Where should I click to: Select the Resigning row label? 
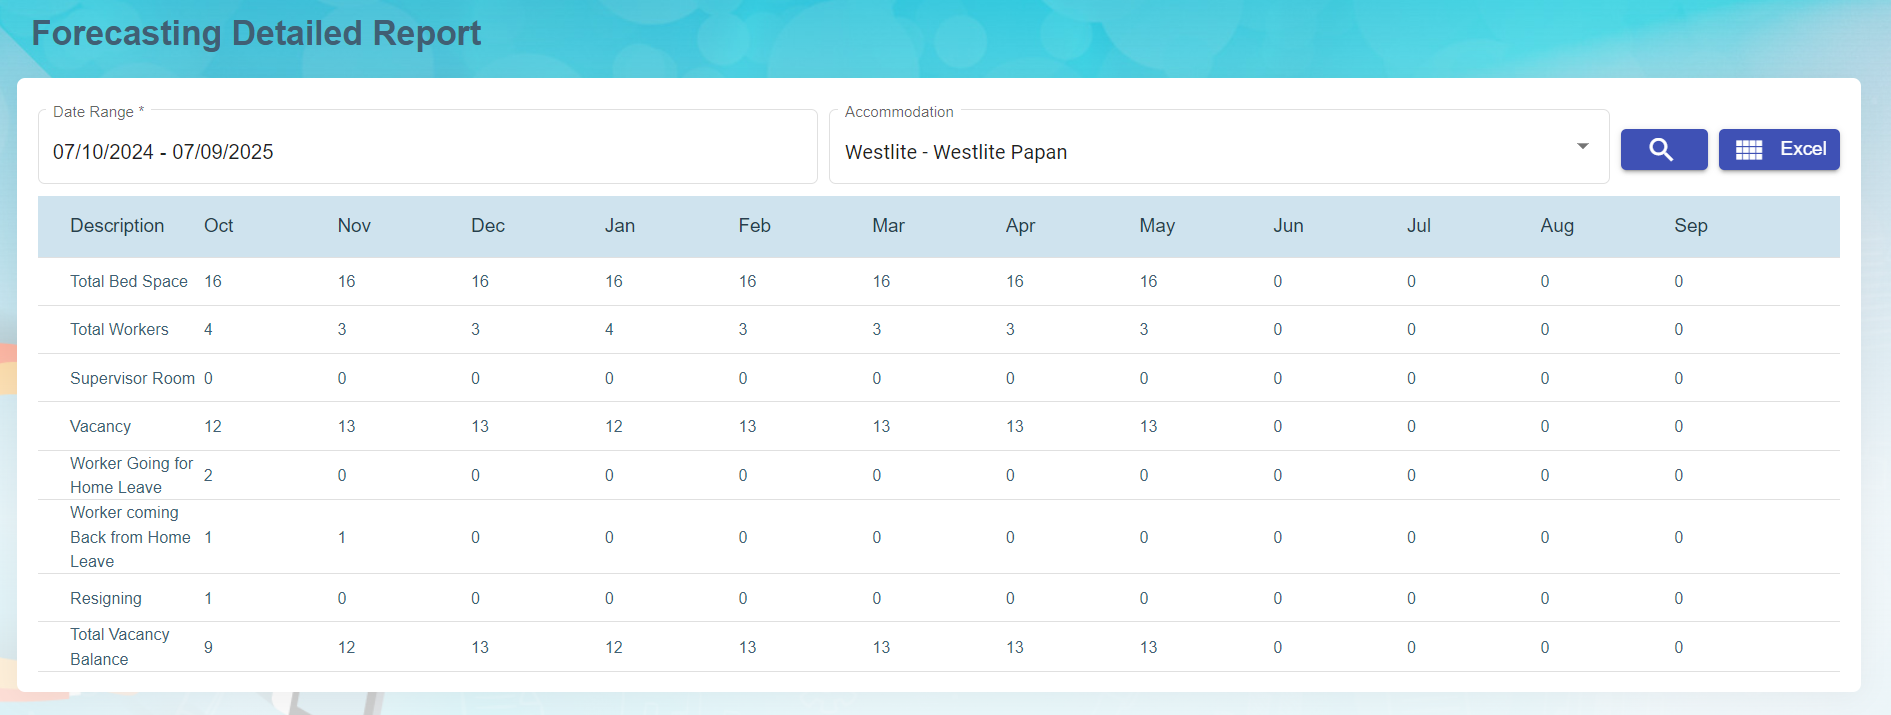click(x=106, y=599)
